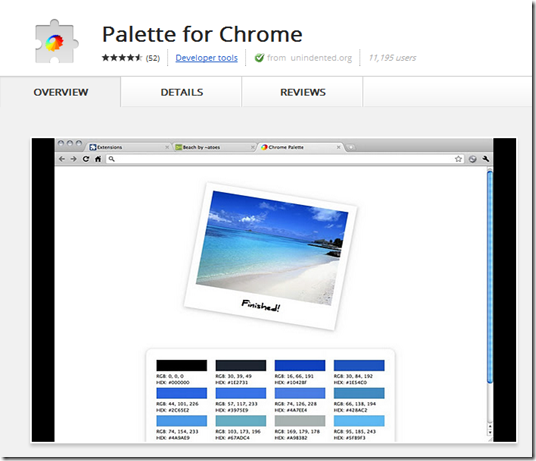This screenshot has width=536, height=461.
Task: Open the REVIEWS tab
Action: coord(303,92)
